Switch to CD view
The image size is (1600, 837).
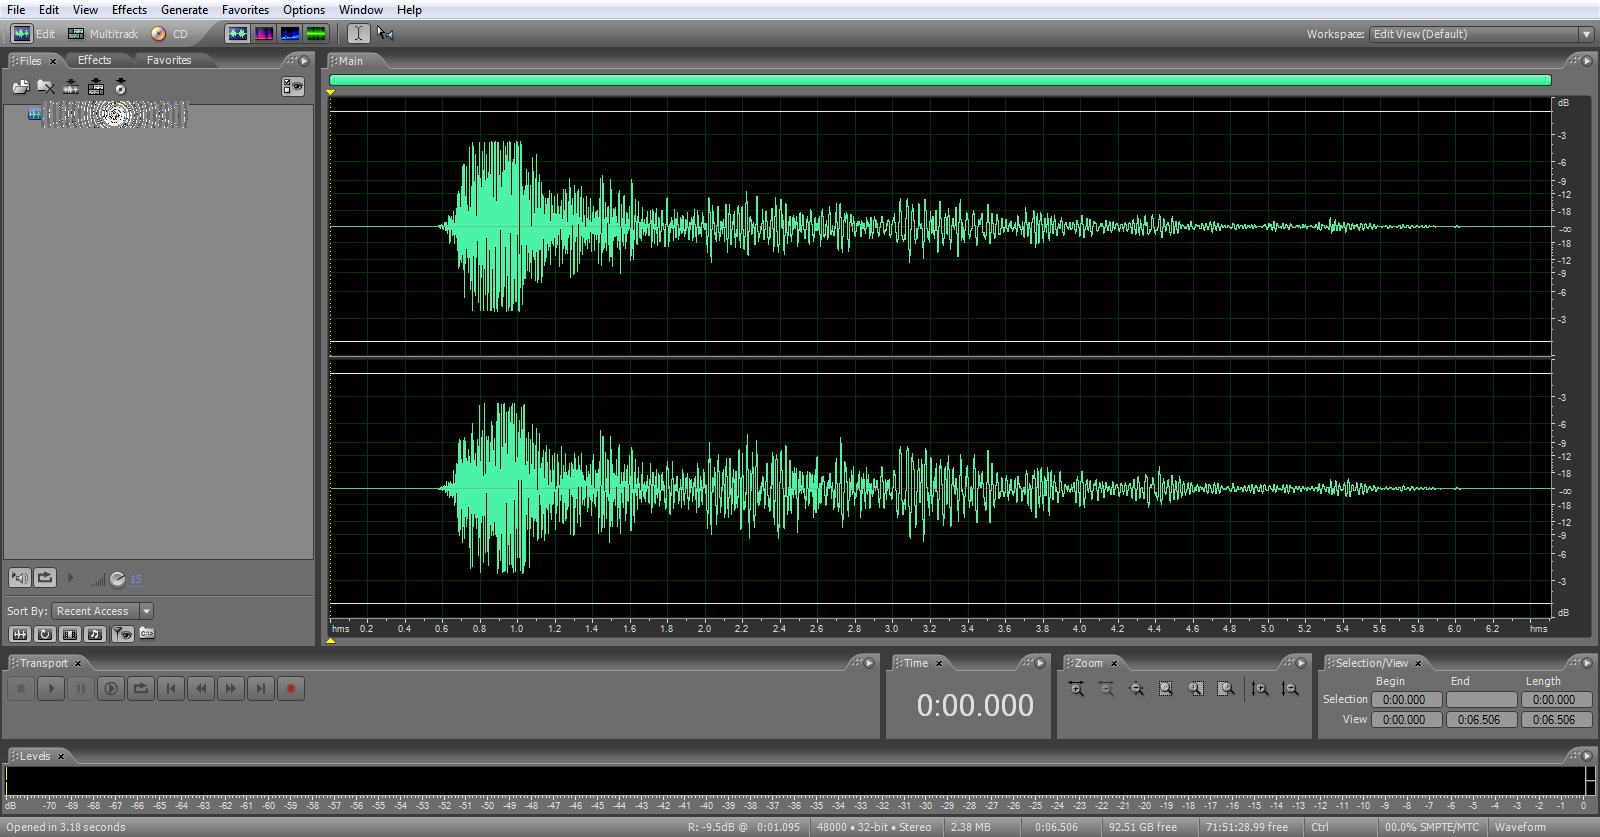(170, 34)
